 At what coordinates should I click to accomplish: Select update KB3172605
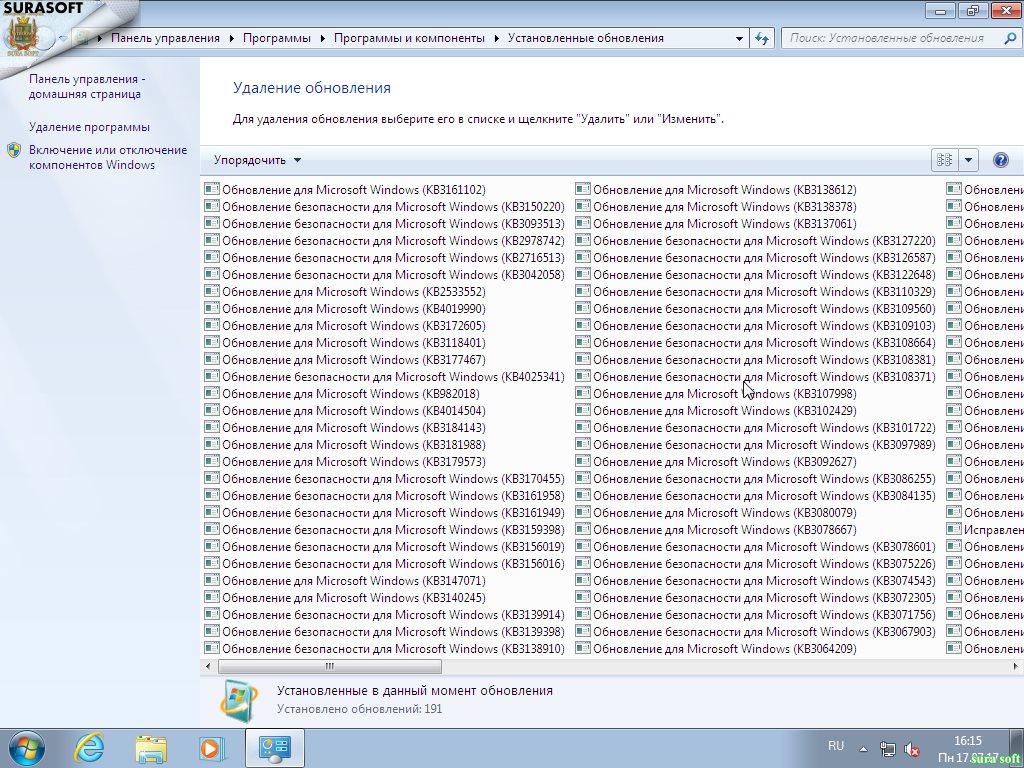(345, 325)
